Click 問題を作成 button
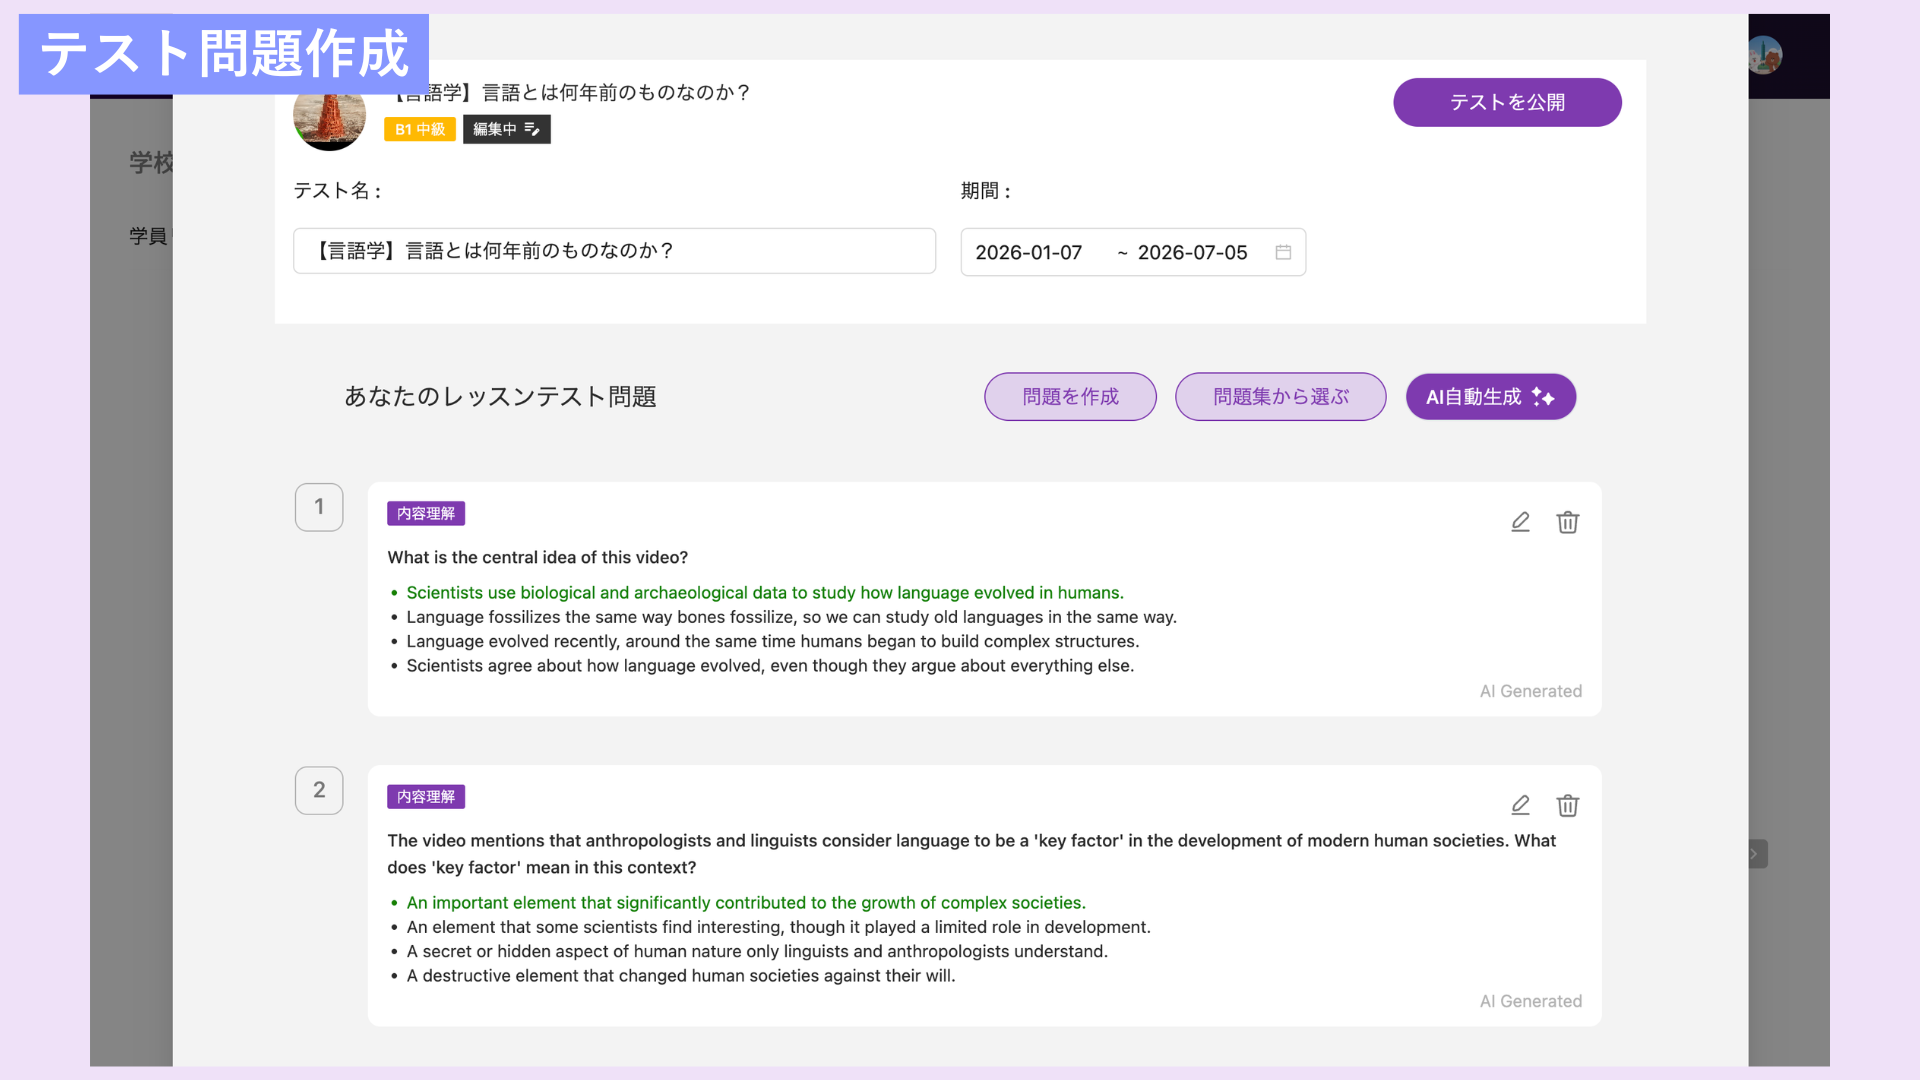The image size is (1920, 1080). tap(1070, 397)
